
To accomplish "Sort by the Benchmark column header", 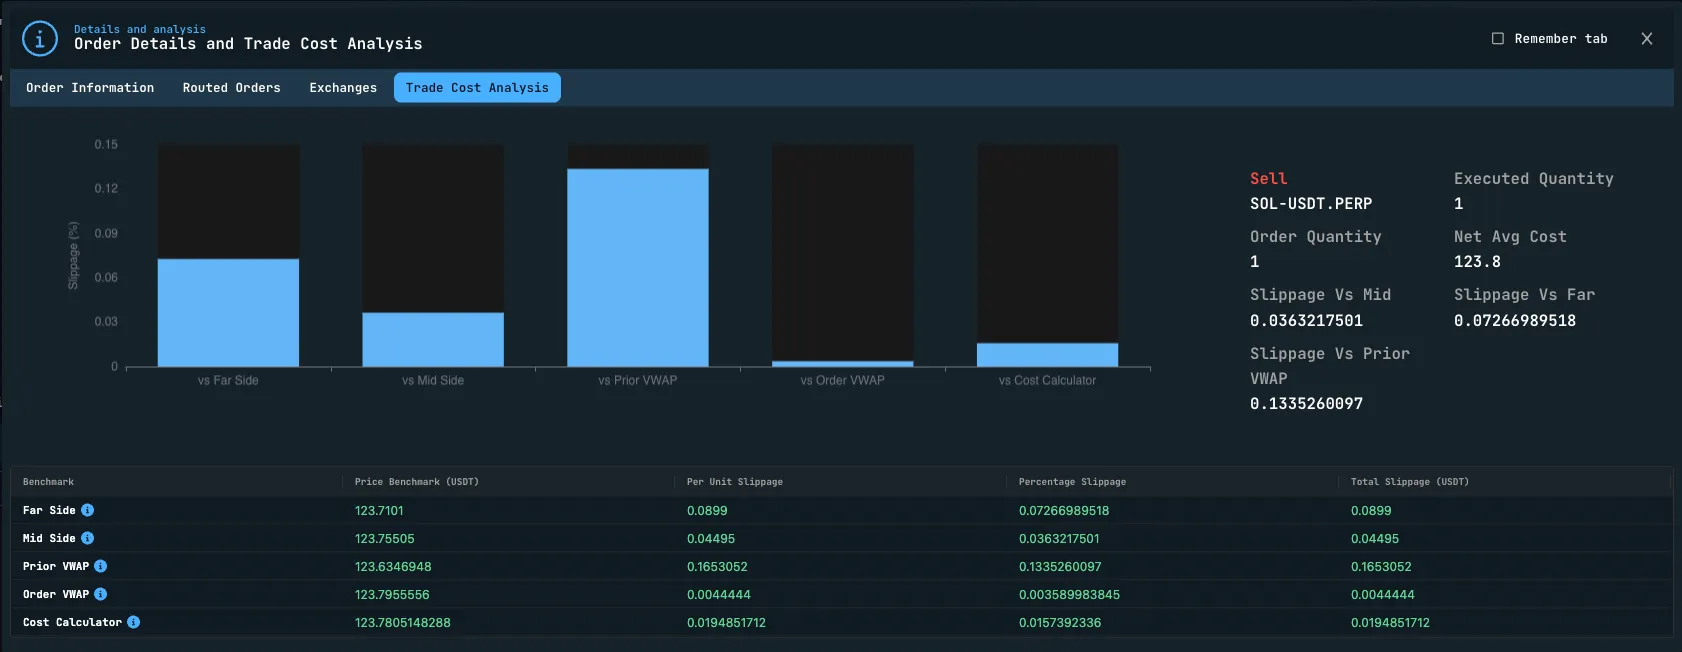I will 48,482.
